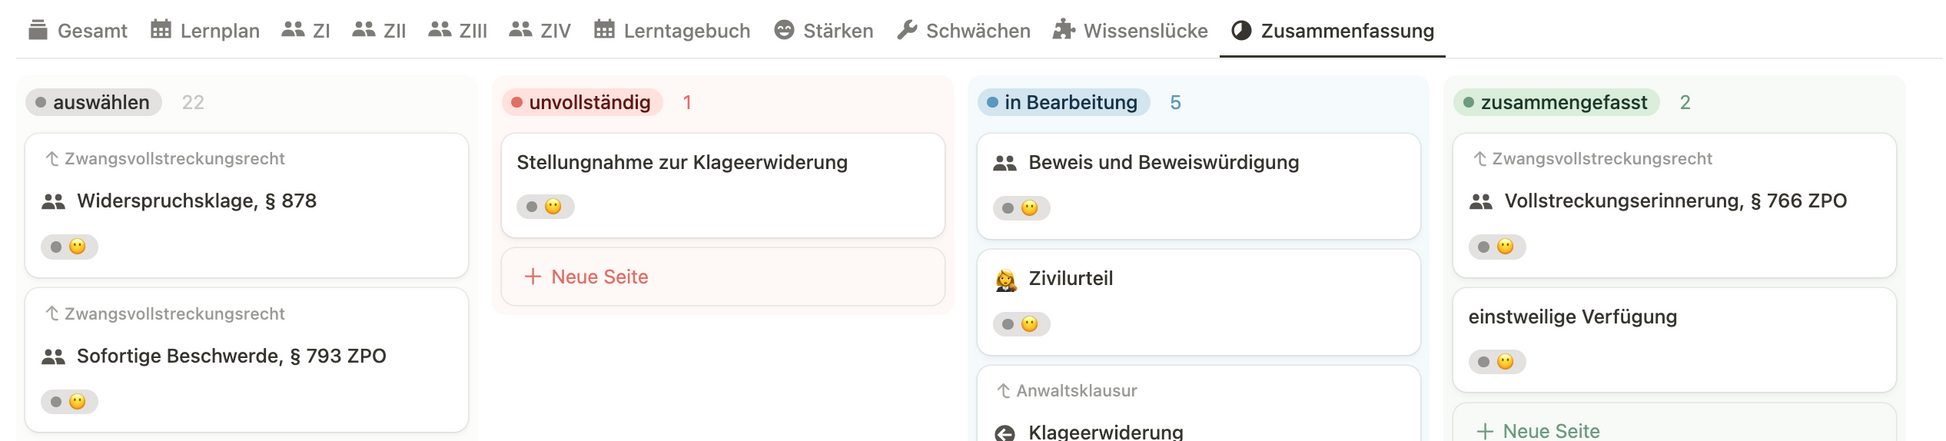Click the Schwächen wrench icon
Image resolution: width=1946 pixels, height=441 pixels.
[907, 30]
